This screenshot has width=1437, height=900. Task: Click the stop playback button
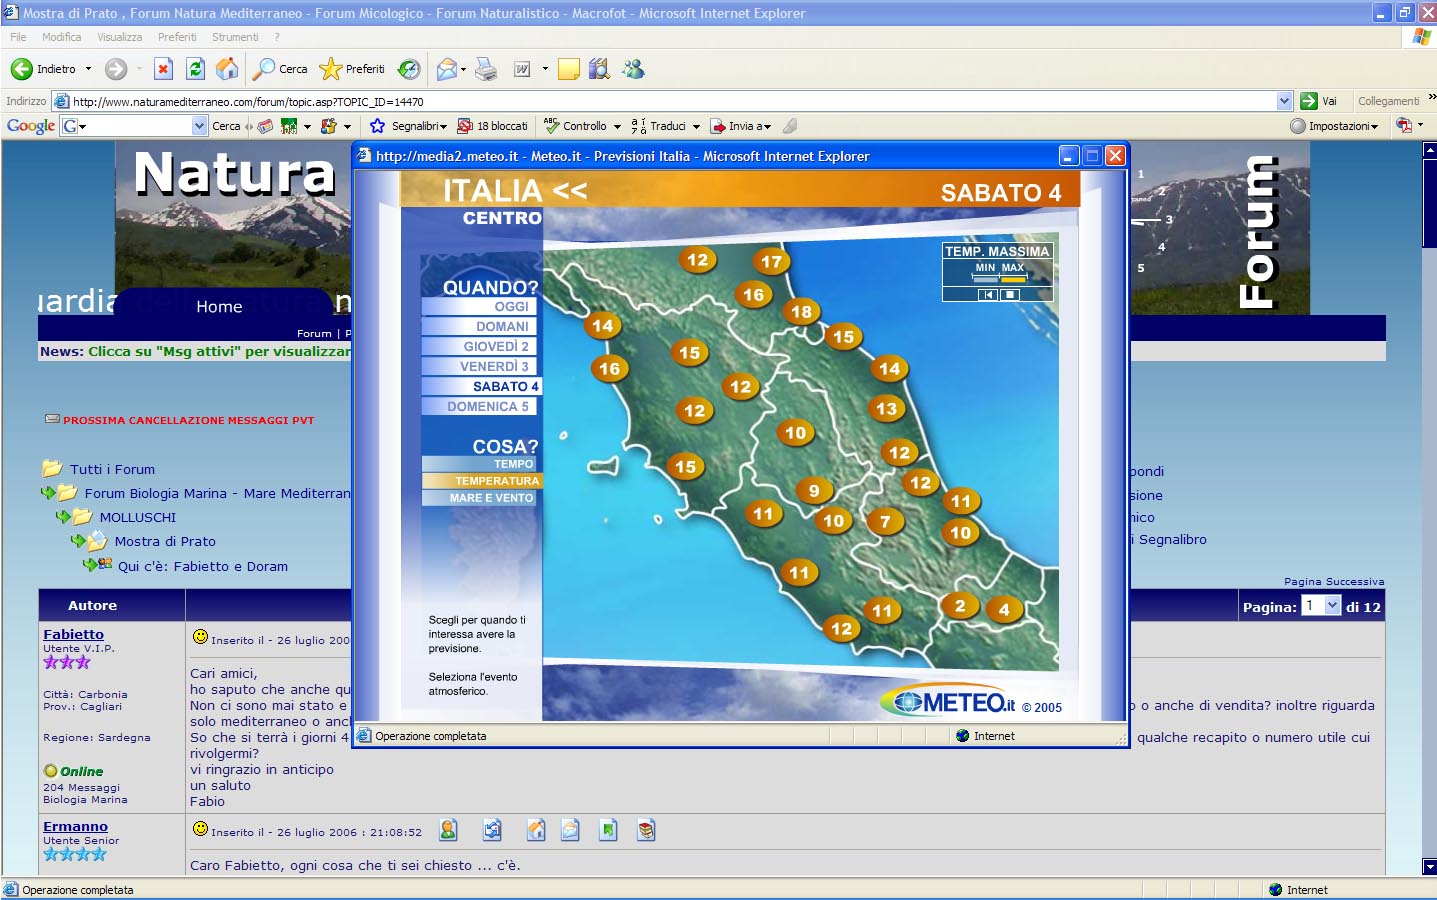1010,295
